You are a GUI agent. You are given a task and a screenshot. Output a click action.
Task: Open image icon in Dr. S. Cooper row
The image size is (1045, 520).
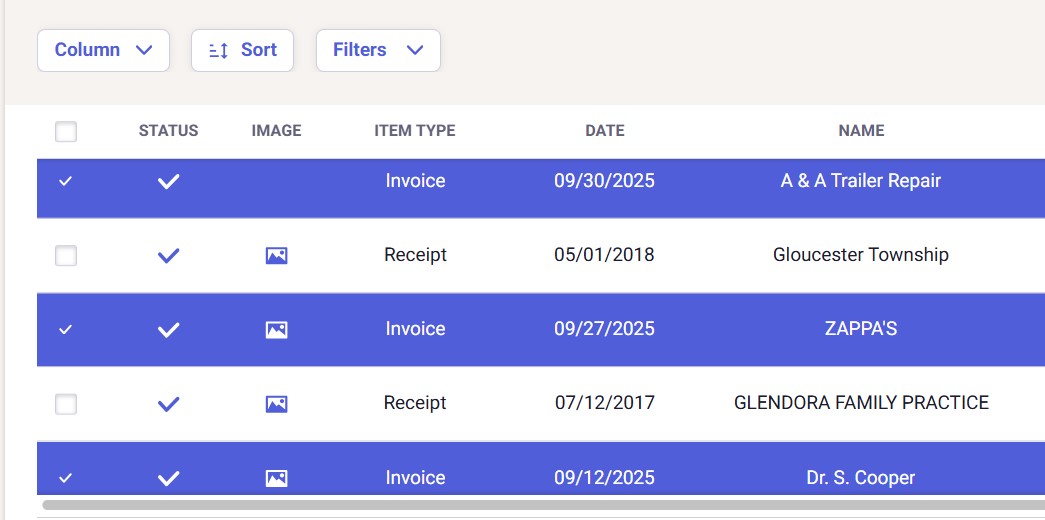point(276,478)
